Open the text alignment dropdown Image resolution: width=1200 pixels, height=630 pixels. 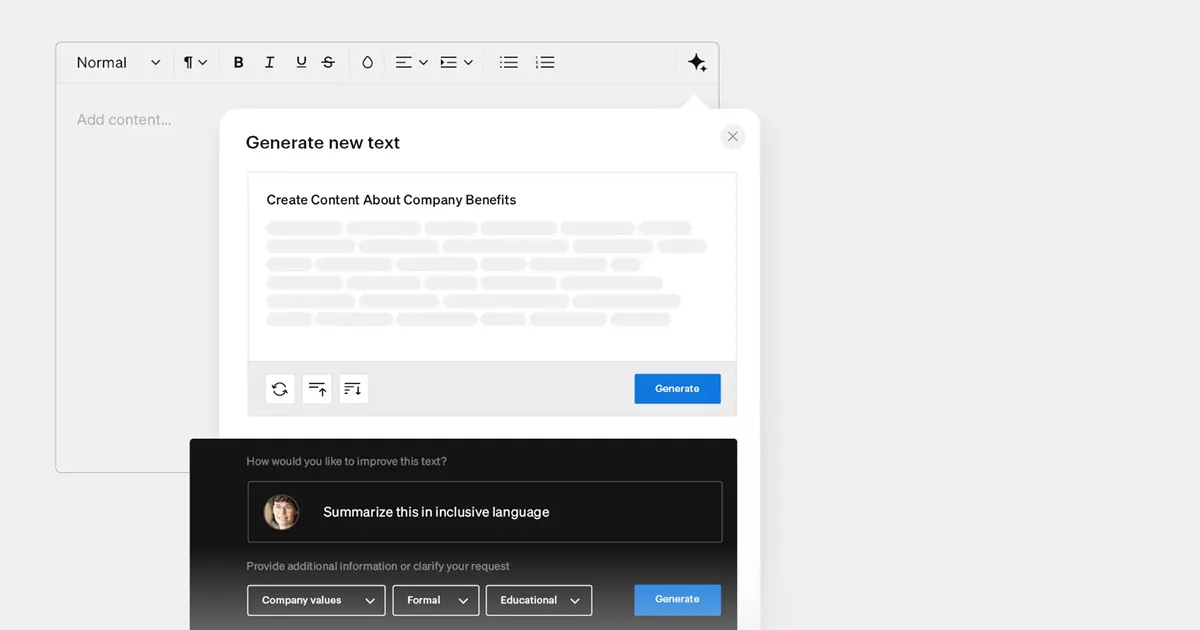coord(411,62)
